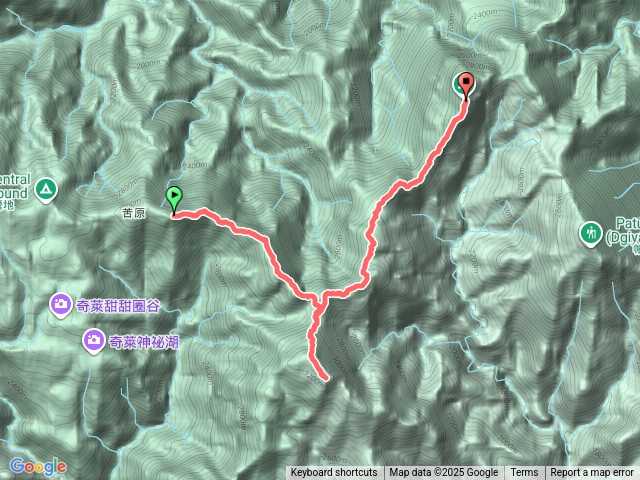Click Report a map error
The image size is (640, 480).
tap(591, 473)
